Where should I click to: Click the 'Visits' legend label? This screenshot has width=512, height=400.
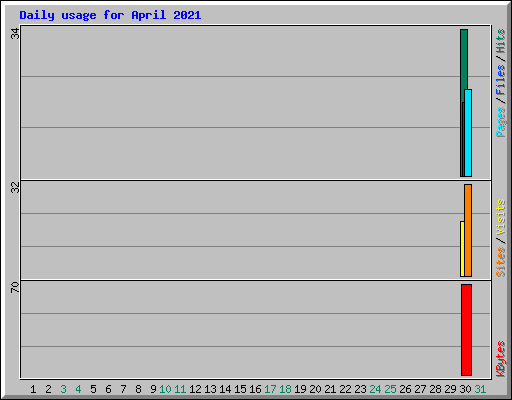(500, 217)
